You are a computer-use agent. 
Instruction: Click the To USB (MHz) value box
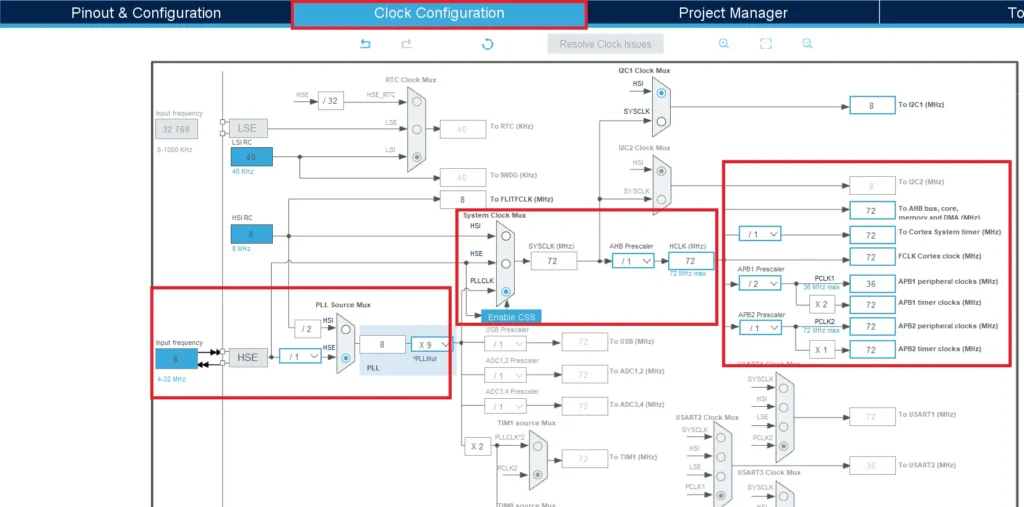[584, 342]
